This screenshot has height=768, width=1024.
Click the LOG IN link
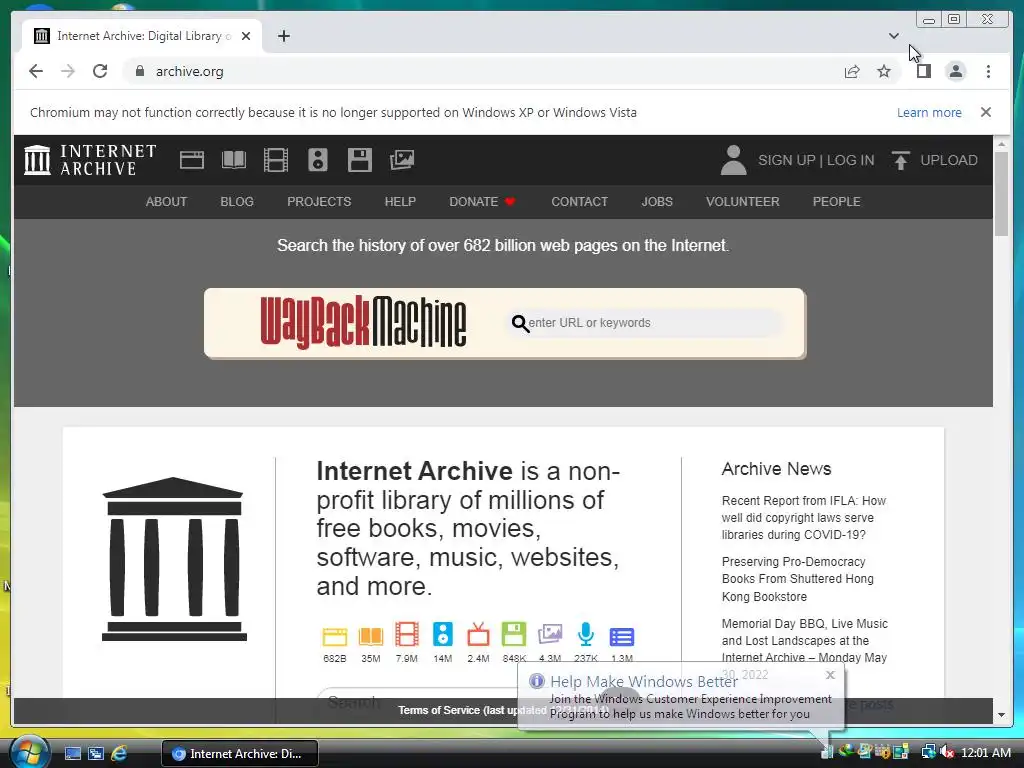[850, 160]
